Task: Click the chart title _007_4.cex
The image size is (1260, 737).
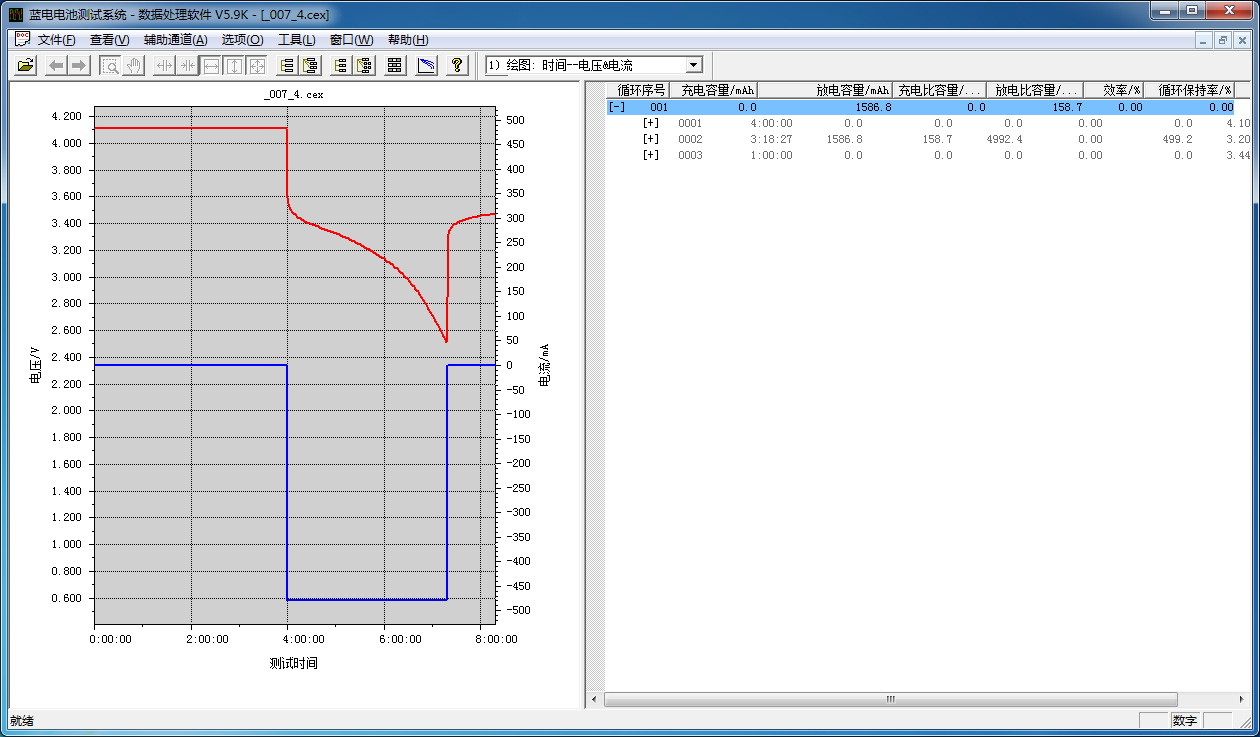Action: coord(293,94)
